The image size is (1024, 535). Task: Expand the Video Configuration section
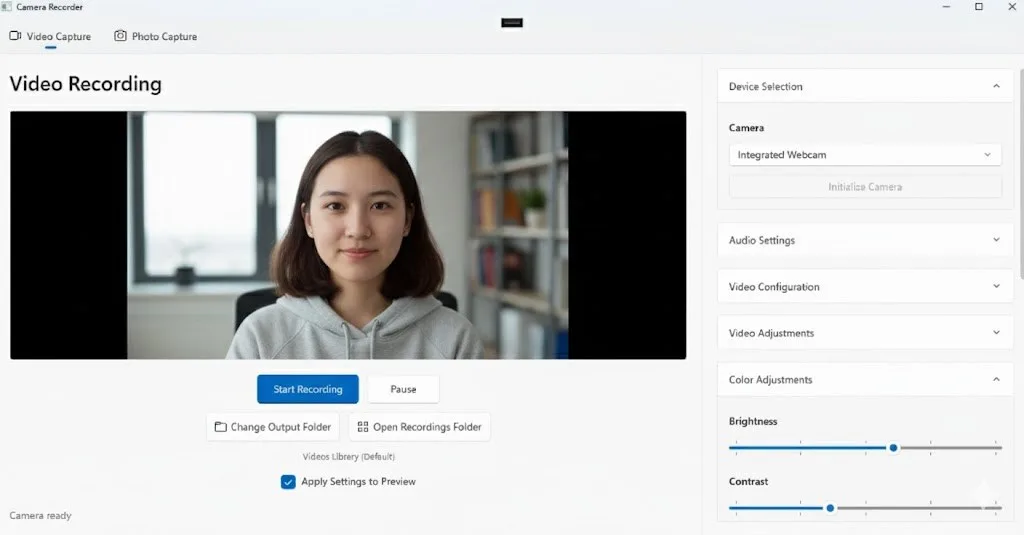(865, 287)
